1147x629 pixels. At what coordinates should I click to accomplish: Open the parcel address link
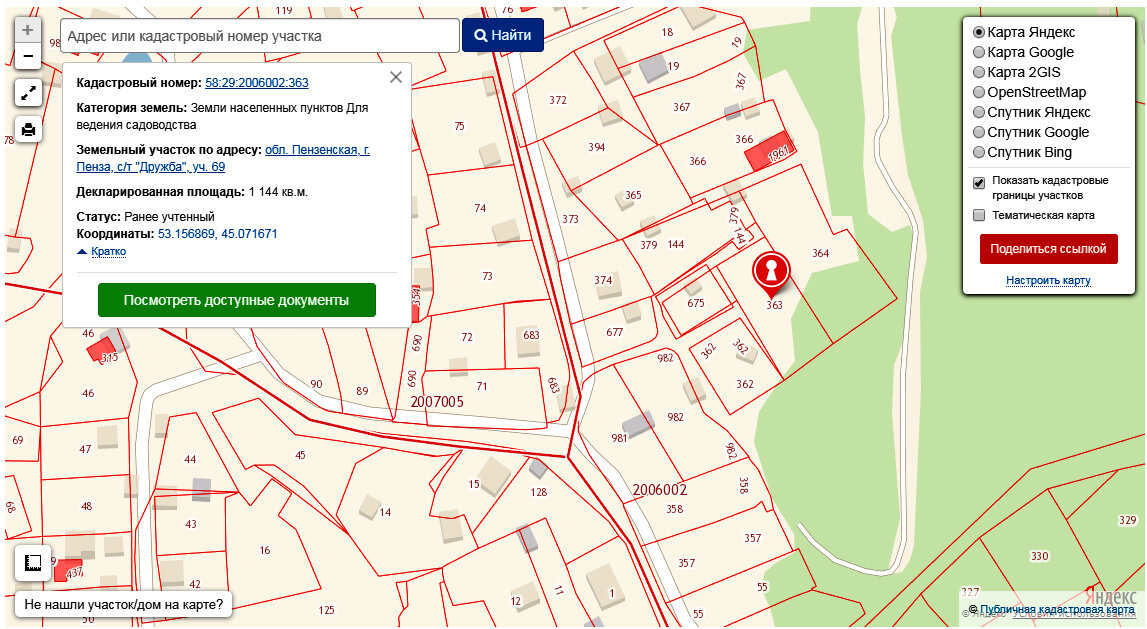tap(223, 158)
